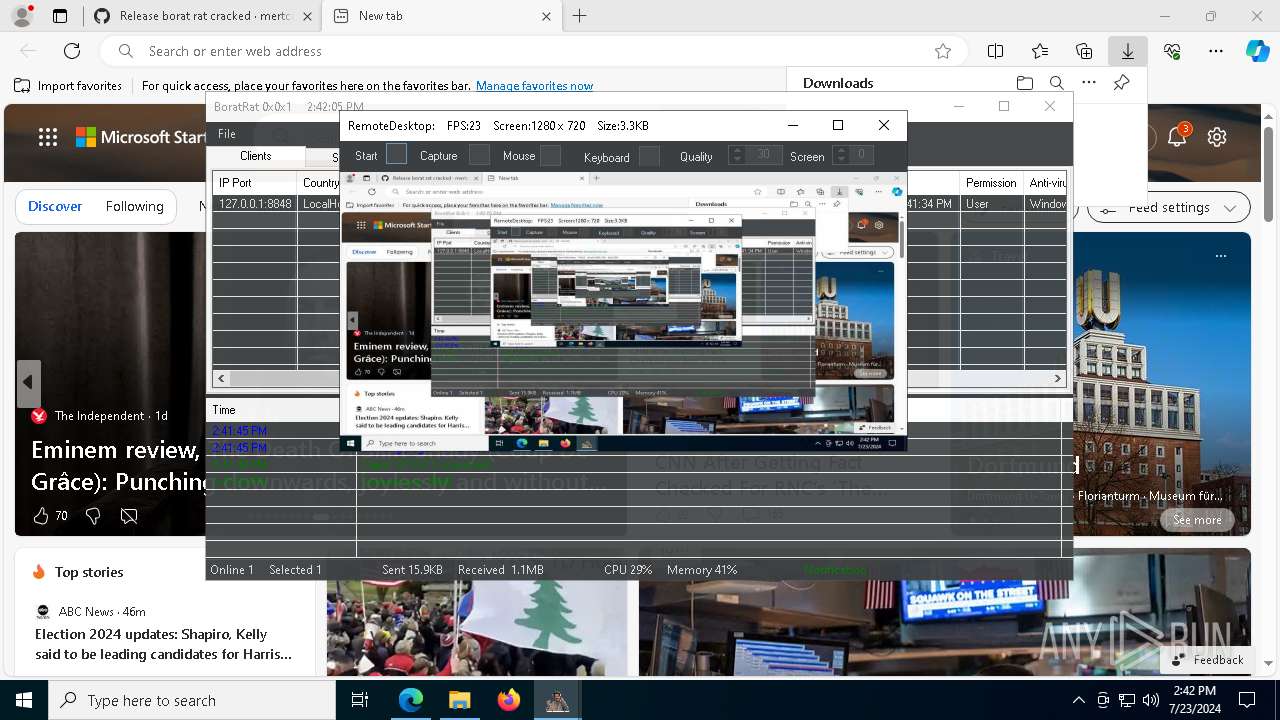The height and width of the screenshot is (720, 1280).
Task: Click the Permission column header
Action: coord(991,183)
